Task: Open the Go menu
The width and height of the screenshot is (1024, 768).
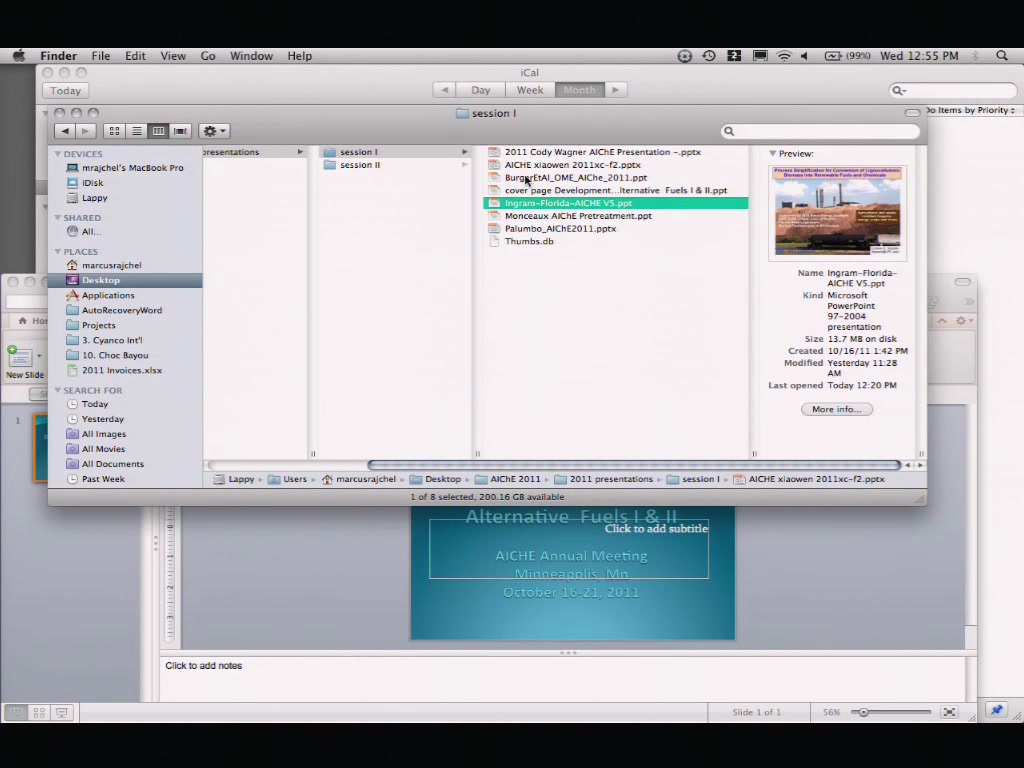Action: (208, 56)
